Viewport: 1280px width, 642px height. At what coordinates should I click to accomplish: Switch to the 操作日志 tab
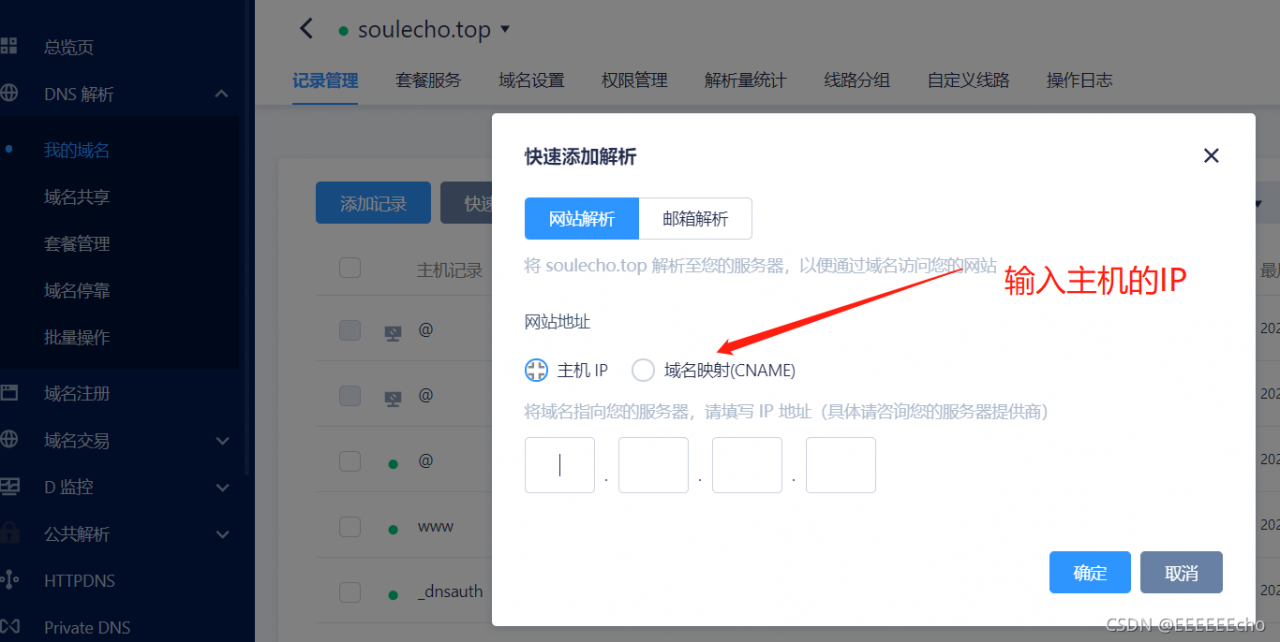[1079, 80]
